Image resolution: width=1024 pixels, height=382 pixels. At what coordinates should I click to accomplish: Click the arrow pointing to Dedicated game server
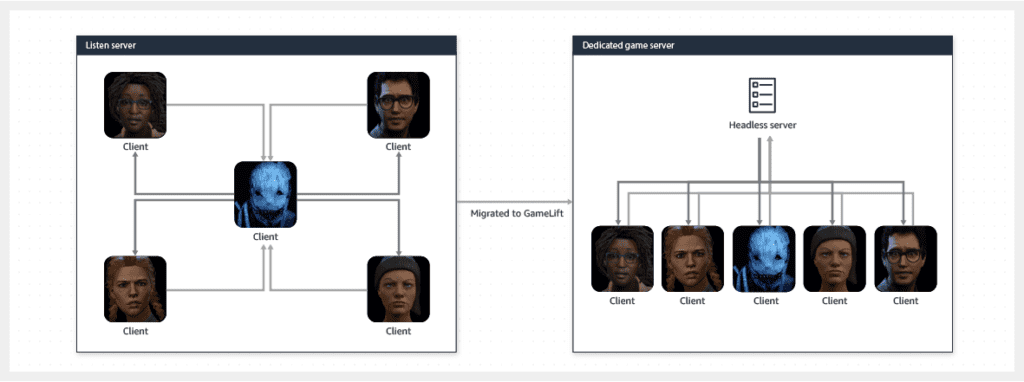click(515, 202)
